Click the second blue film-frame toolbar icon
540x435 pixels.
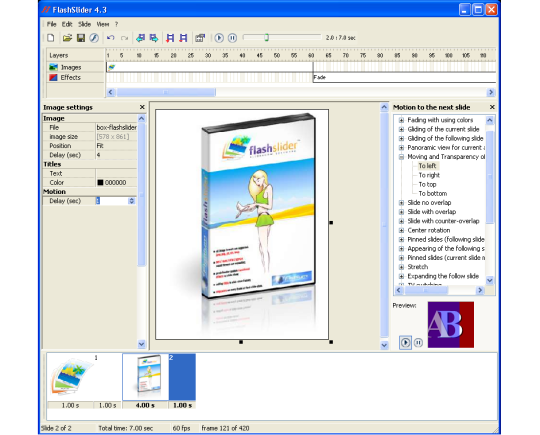click(183, 38)
